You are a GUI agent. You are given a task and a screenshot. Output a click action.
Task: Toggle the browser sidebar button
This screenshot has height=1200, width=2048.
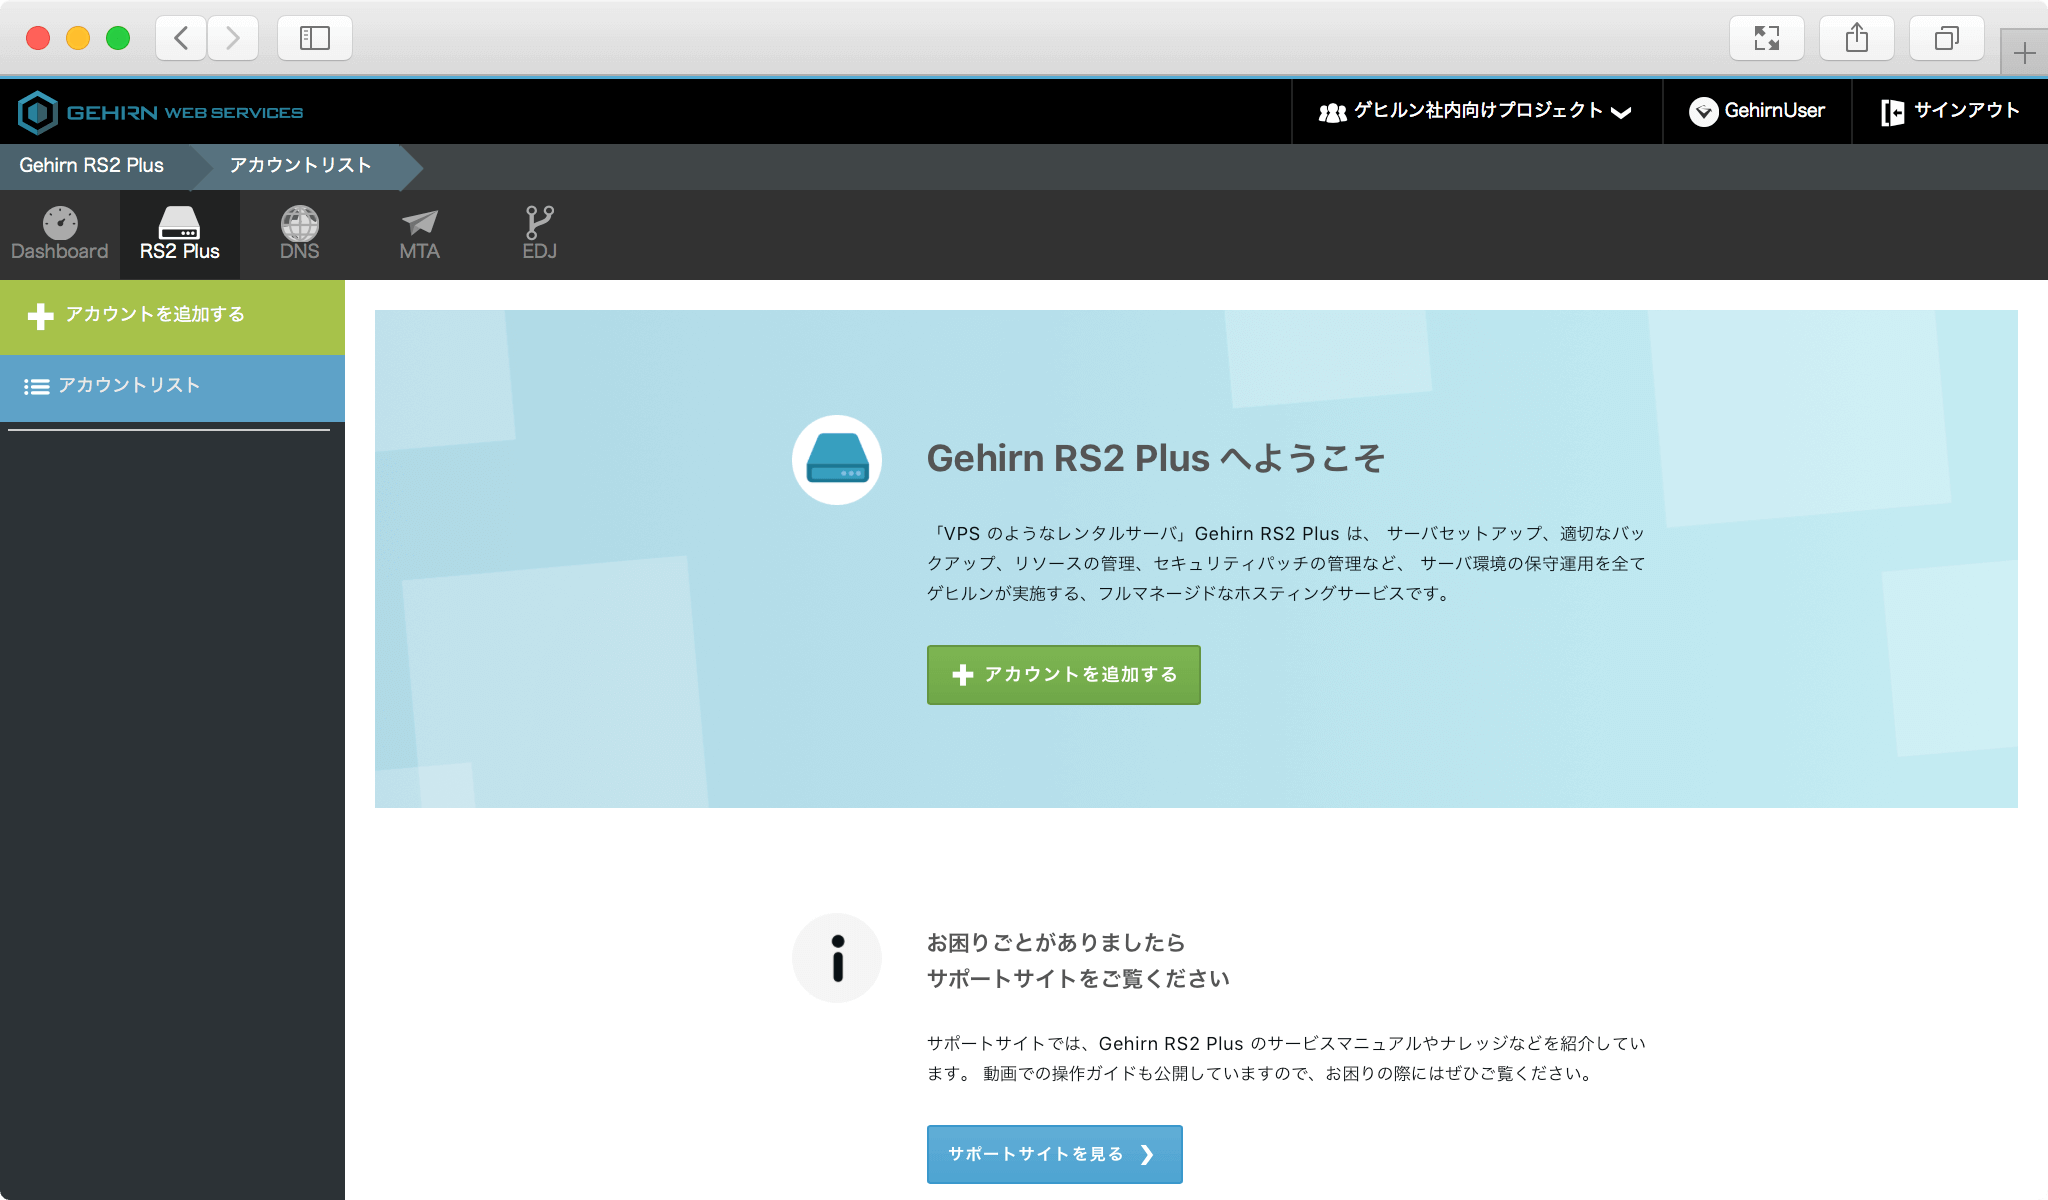click(x=314, y=38)
